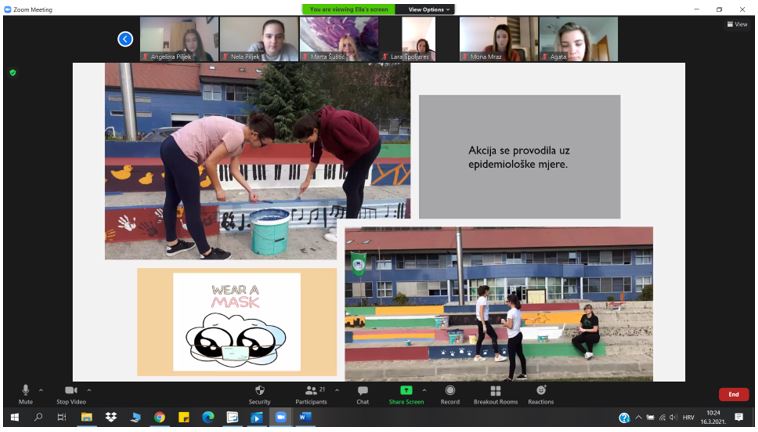The height and width of the screenshot is (432, 758).
Task: Switch layout using the View button
Action: click(x=737, y=24)
